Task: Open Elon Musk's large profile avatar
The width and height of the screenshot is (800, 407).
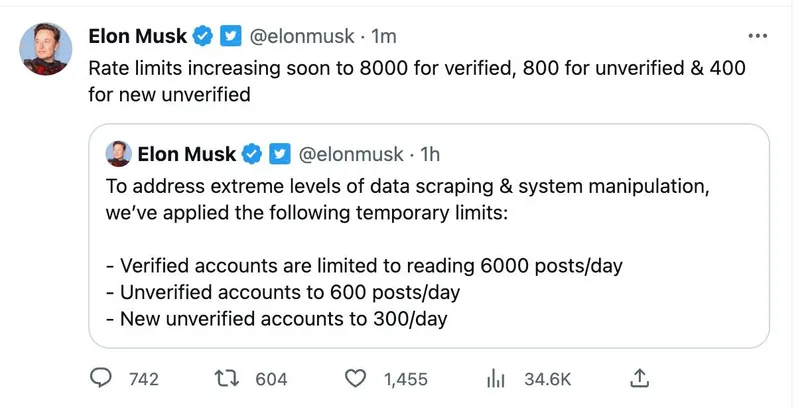Action: point(46,49)
